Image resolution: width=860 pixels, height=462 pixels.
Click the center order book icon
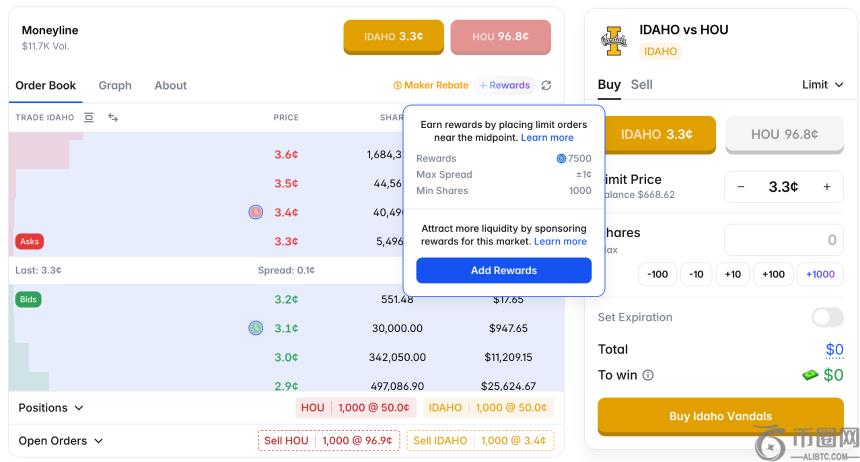[x=89, y=118]
